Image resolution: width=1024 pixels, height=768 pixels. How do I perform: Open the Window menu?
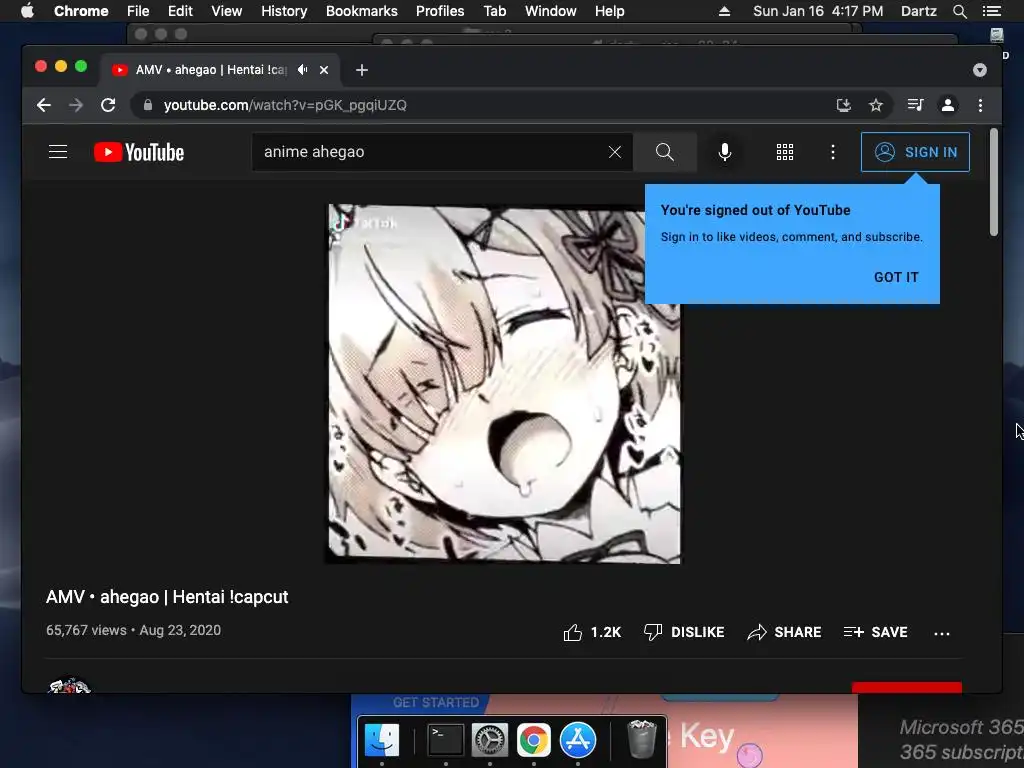coord(551,11)
